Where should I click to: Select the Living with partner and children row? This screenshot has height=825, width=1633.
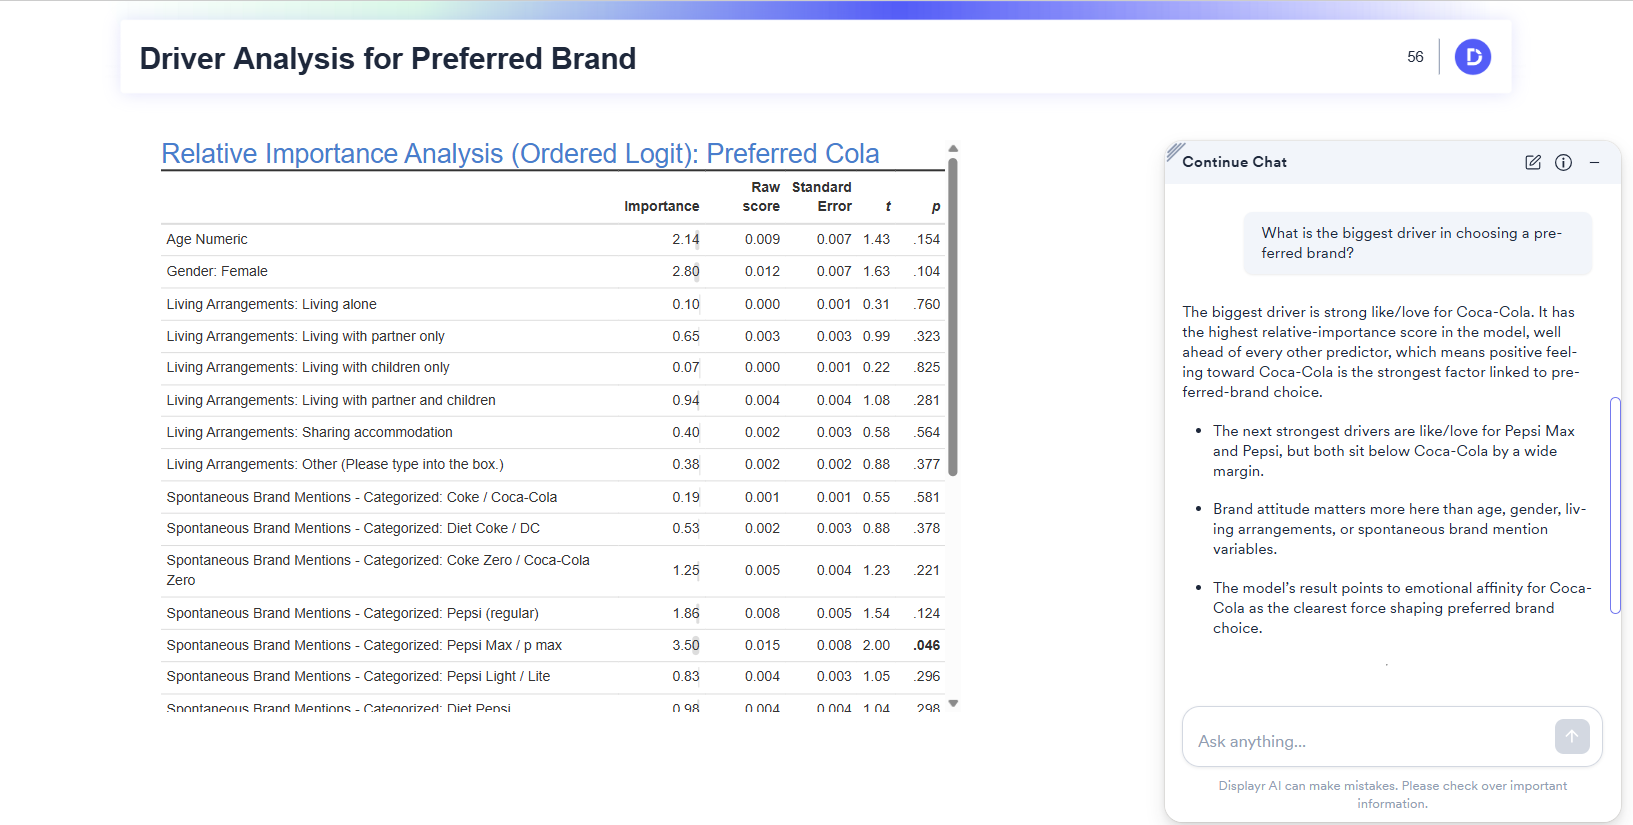click(x=553, y=400)
